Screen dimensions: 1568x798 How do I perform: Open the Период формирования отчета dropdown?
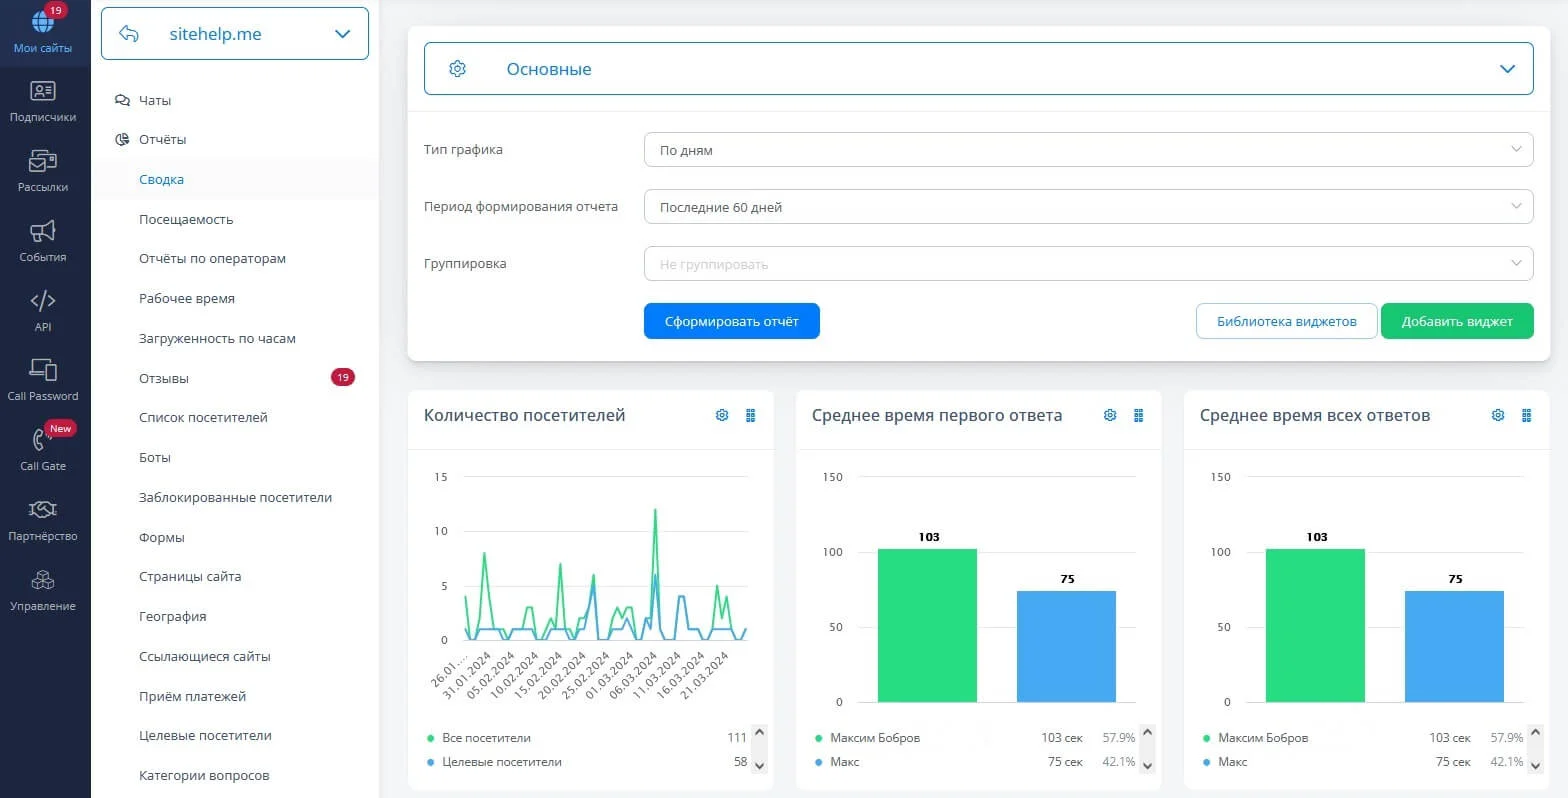click(1088, 207)
